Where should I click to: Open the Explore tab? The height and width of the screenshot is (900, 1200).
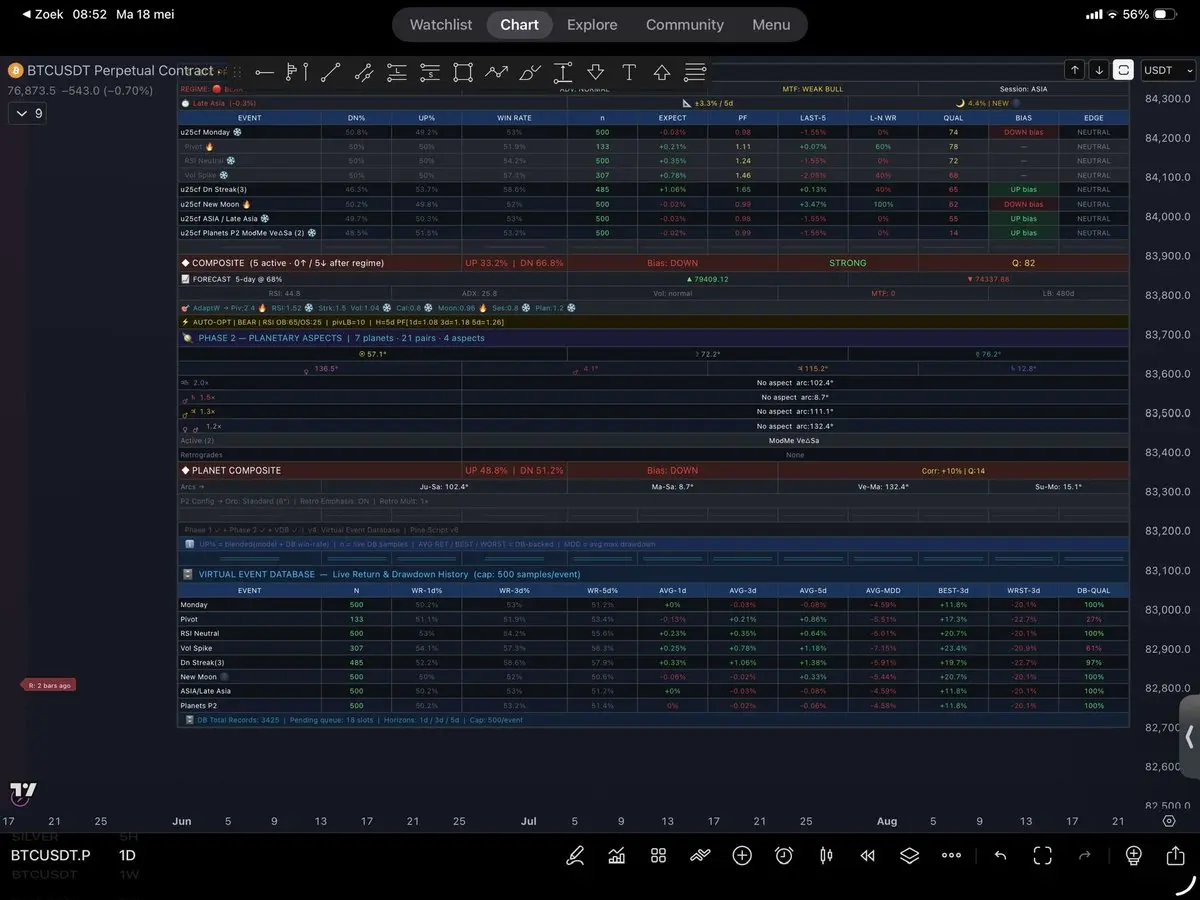pyautogui.click(x=592, y=25)
